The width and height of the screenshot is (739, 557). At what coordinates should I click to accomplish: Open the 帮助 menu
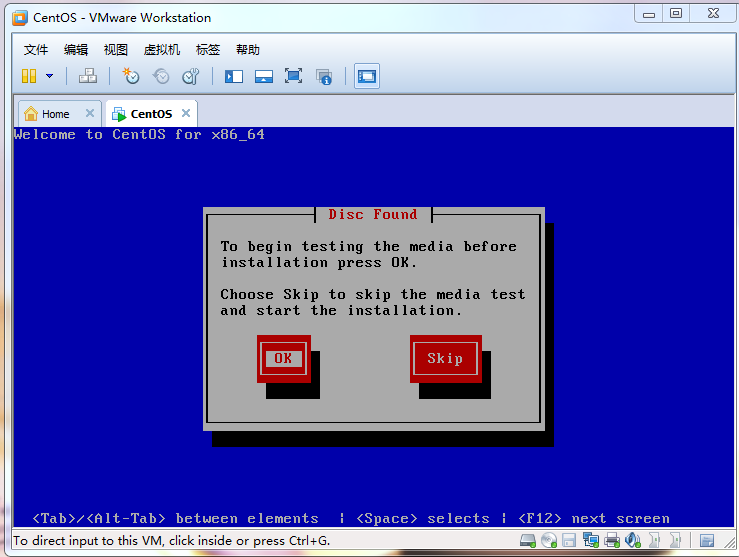(x=248, y=50)
